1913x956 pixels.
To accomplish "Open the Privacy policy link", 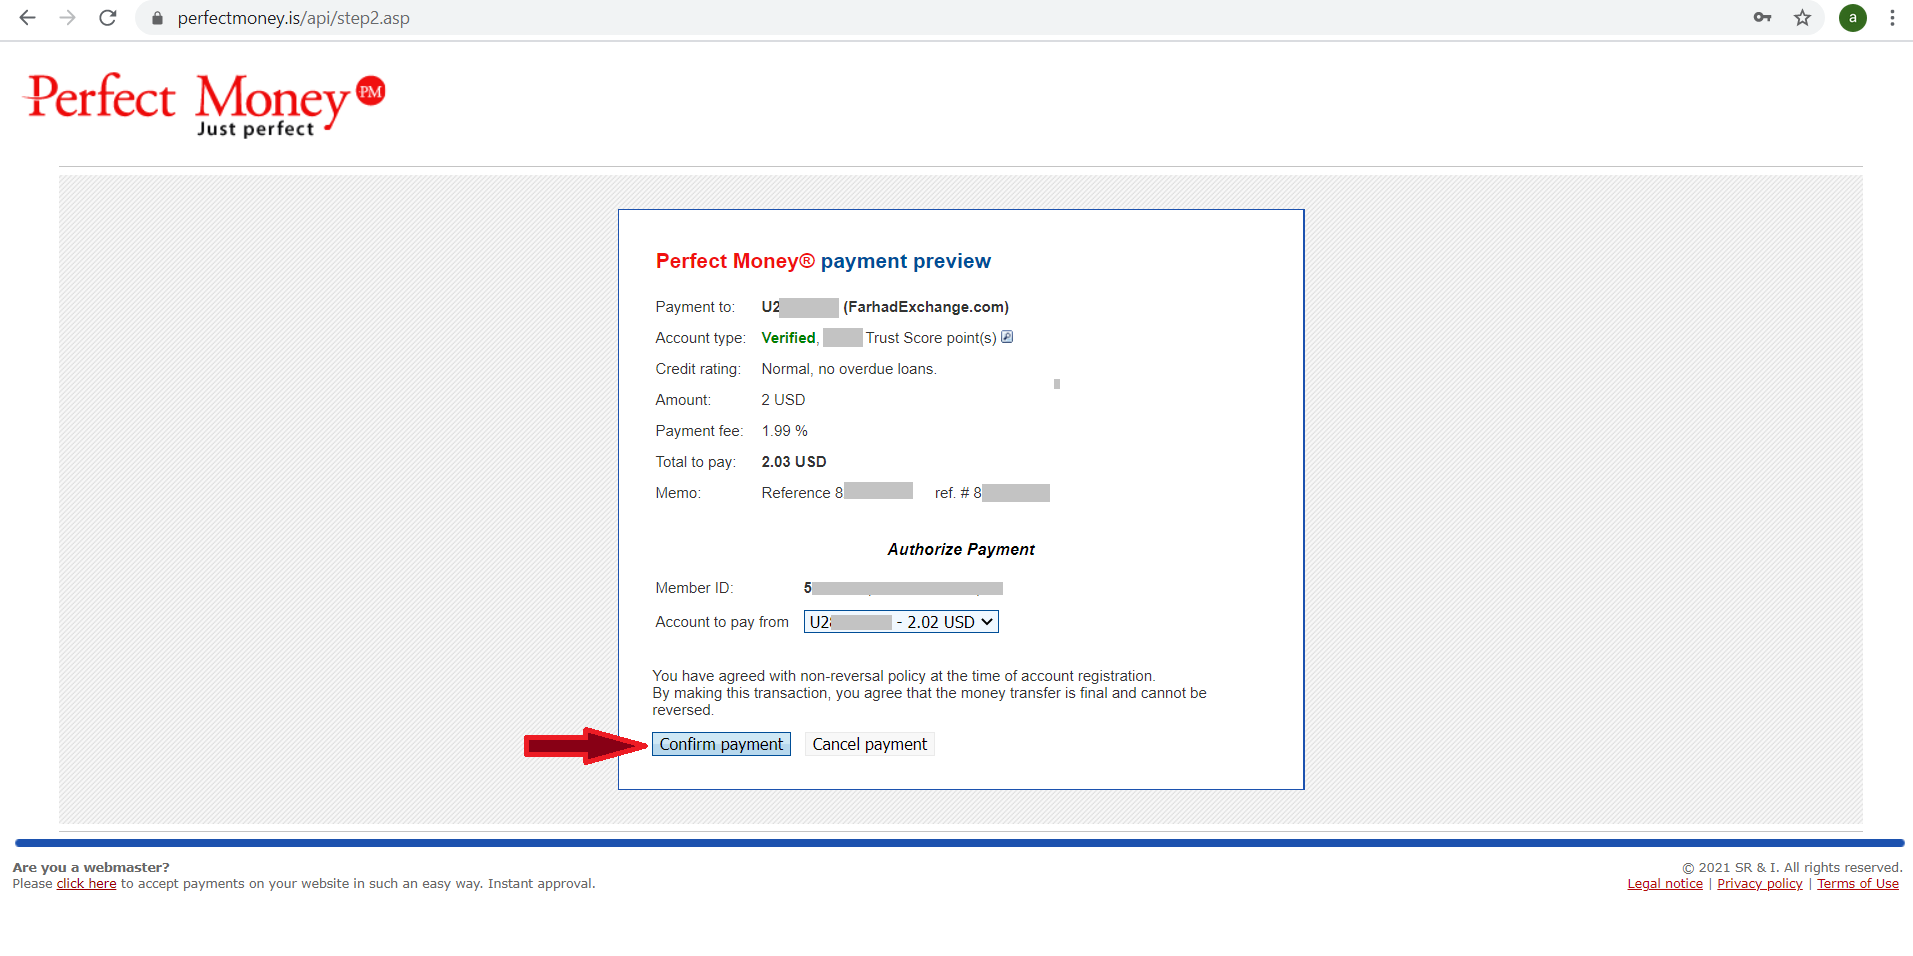I will coord(1759,884).
